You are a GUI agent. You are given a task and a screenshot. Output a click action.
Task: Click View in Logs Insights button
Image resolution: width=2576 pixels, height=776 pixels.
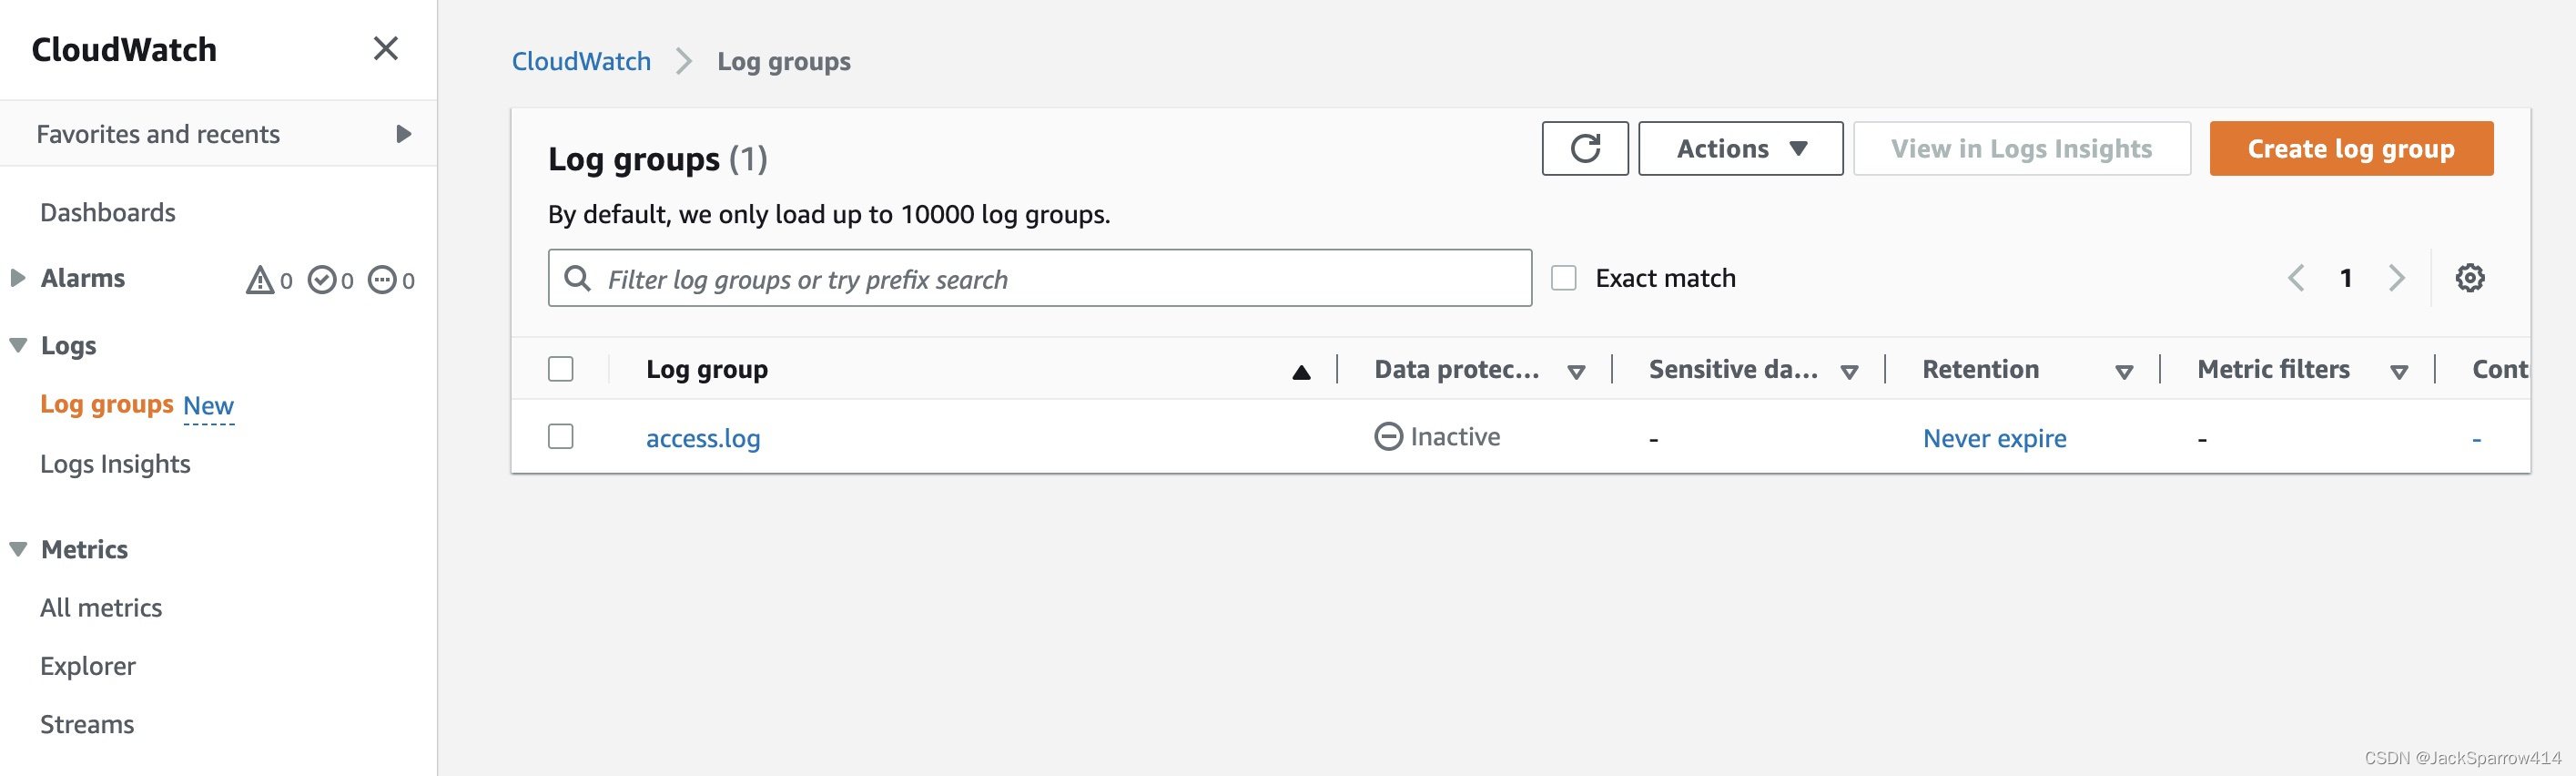pyautogui.click(x=2021, y=148)
